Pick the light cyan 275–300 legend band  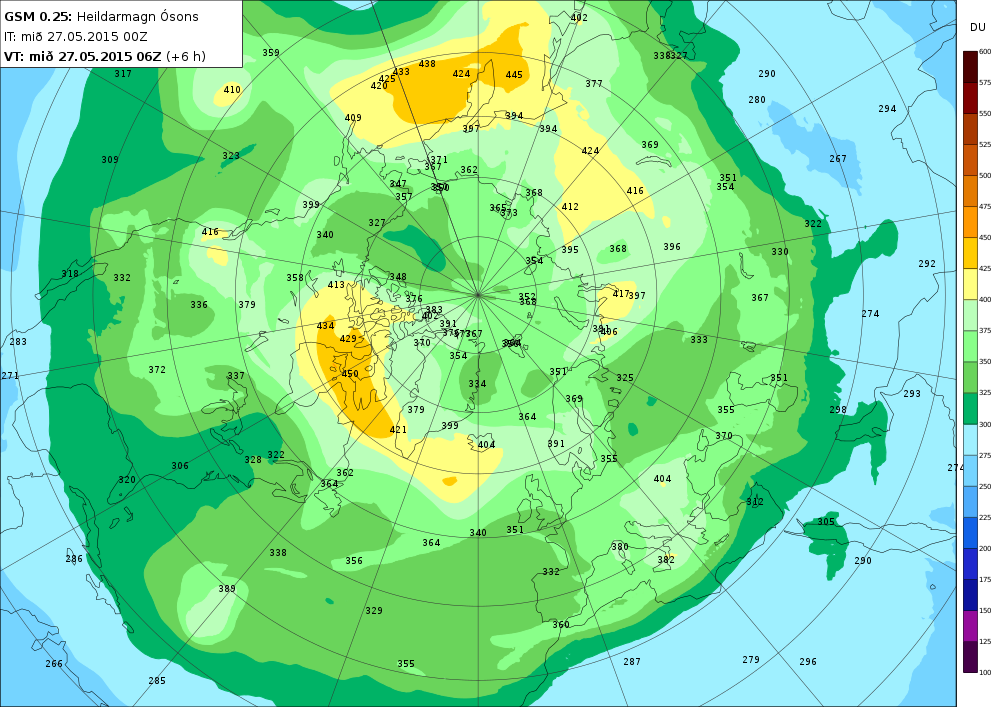[970, 440]
